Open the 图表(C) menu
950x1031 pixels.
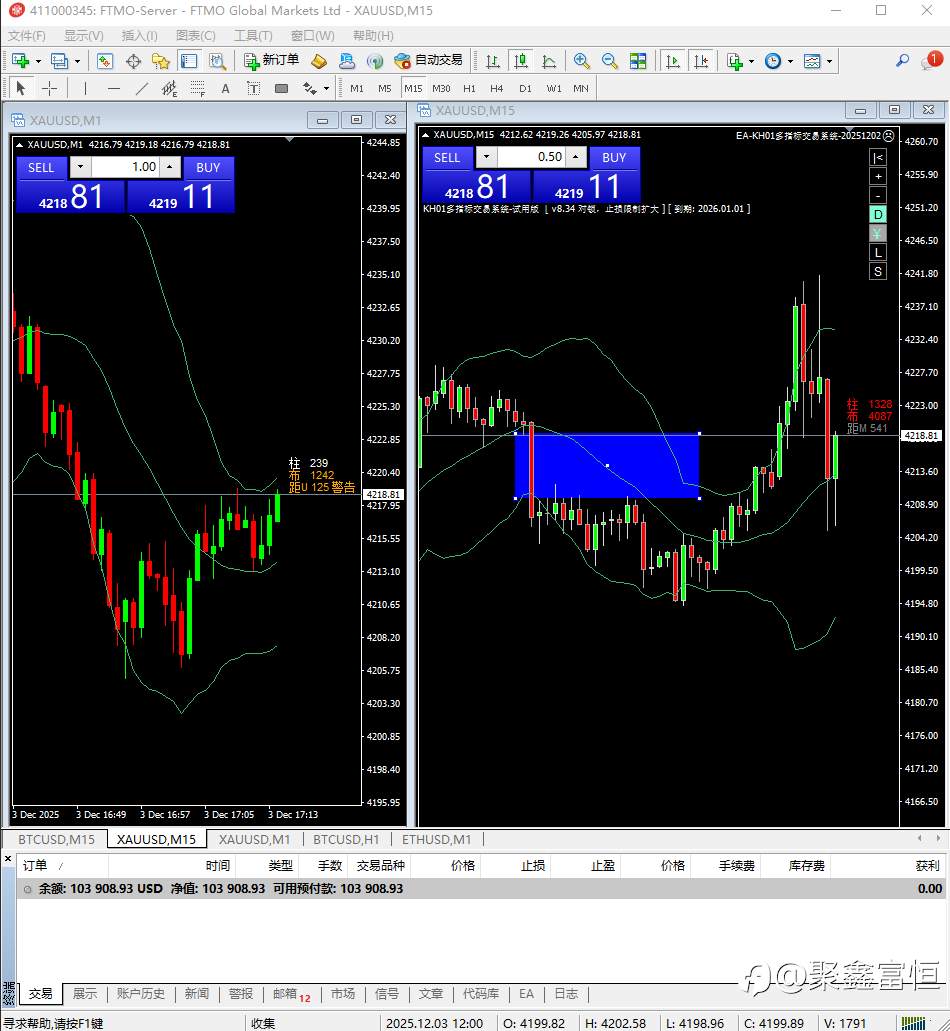pos(196,36)
